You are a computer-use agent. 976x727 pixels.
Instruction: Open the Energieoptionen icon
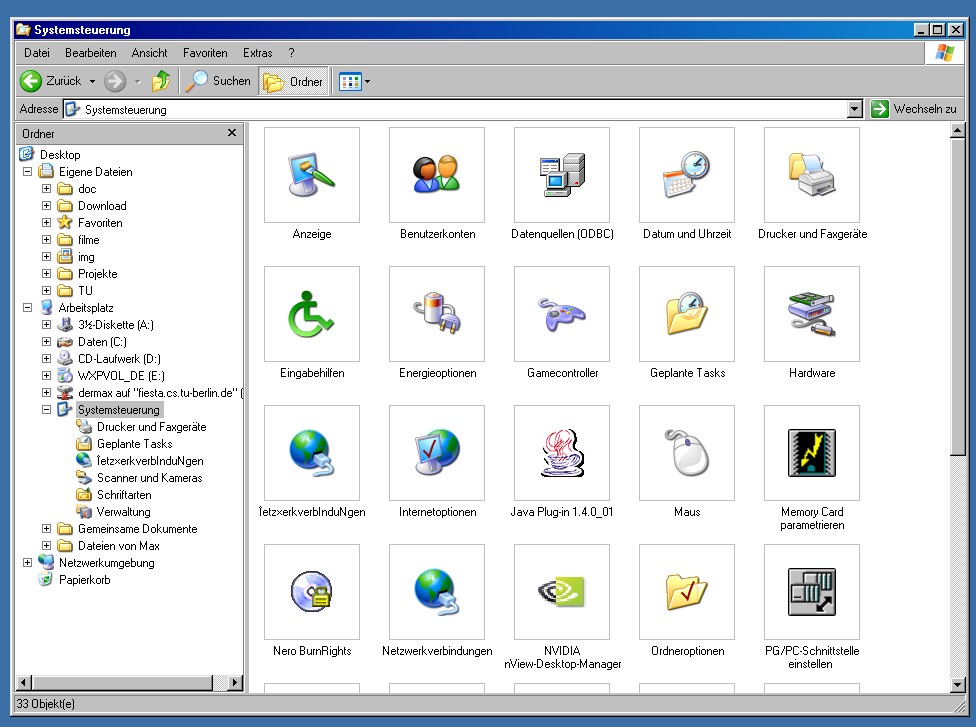436,314
